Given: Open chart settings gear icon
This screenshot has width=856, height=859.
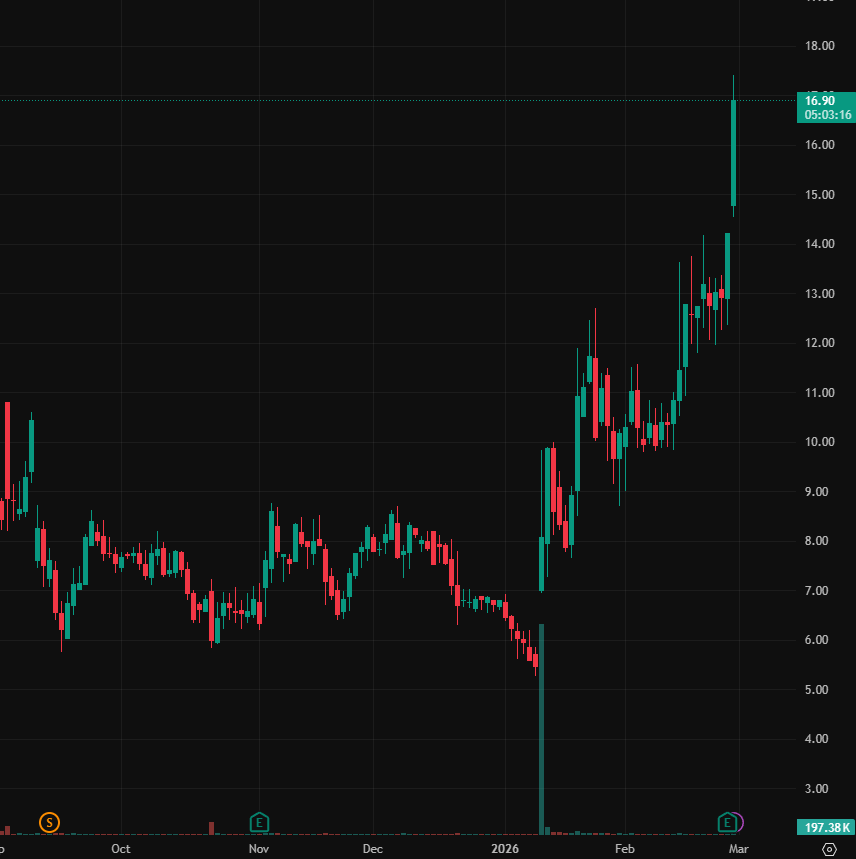Looking at the screenshot, I should [830, 849].
